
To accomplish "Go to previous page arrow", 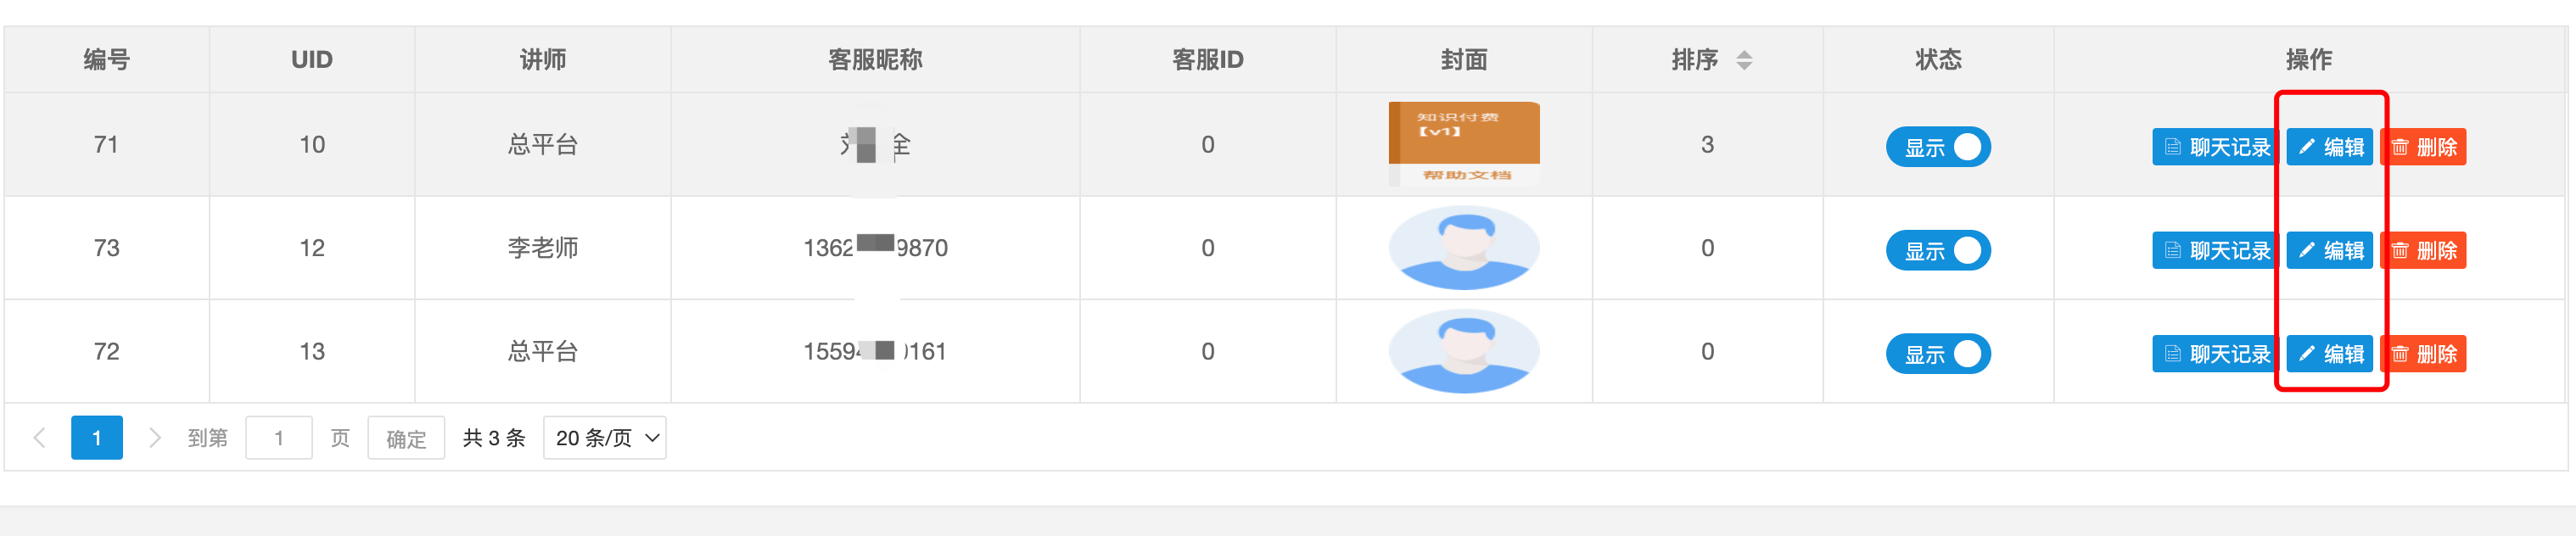I will [40, 438].
